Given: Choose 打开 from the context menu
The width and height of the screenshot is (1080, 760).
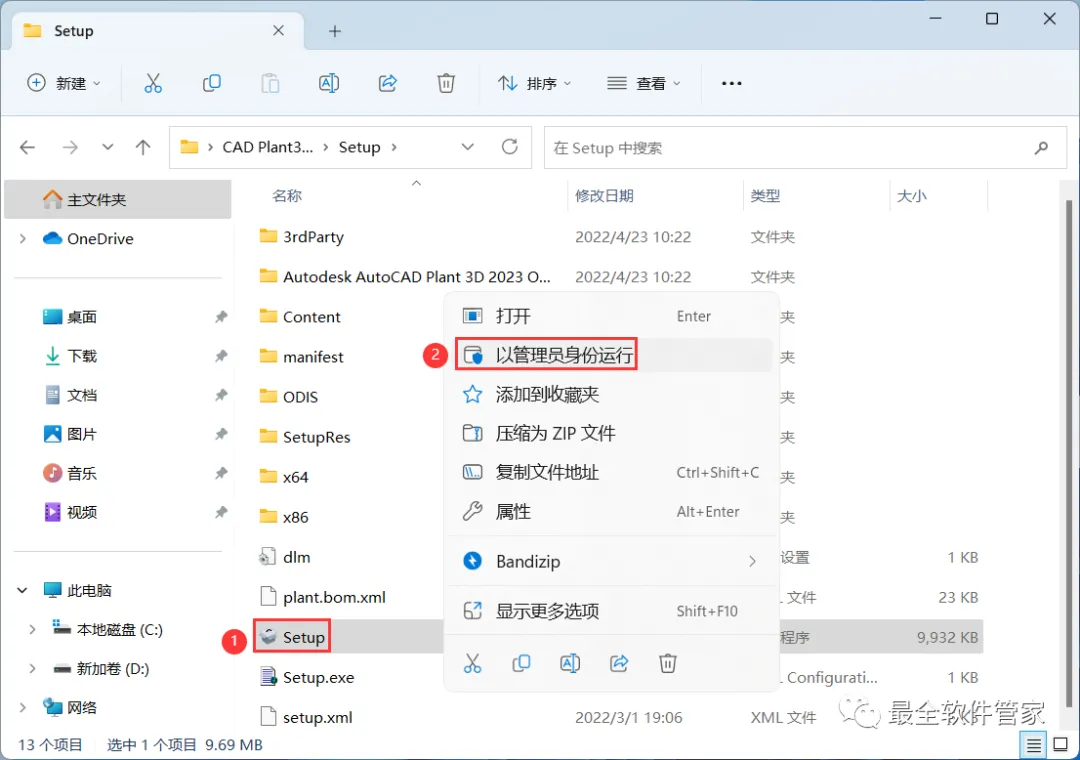Looking at the screenshot, I should (x=611, y=316).
